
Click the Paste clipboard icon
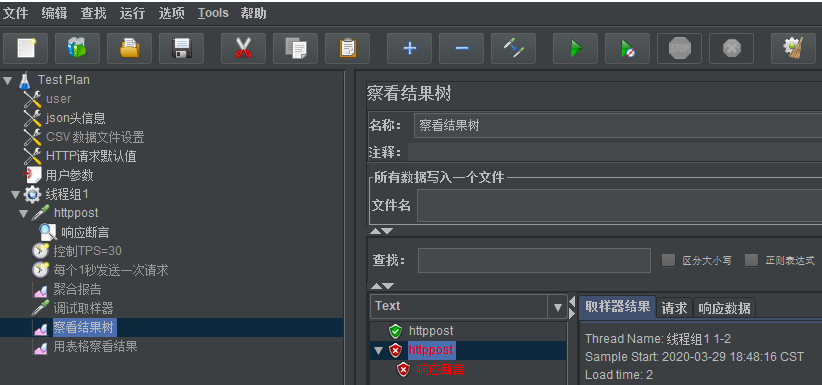tap(348, 49)
